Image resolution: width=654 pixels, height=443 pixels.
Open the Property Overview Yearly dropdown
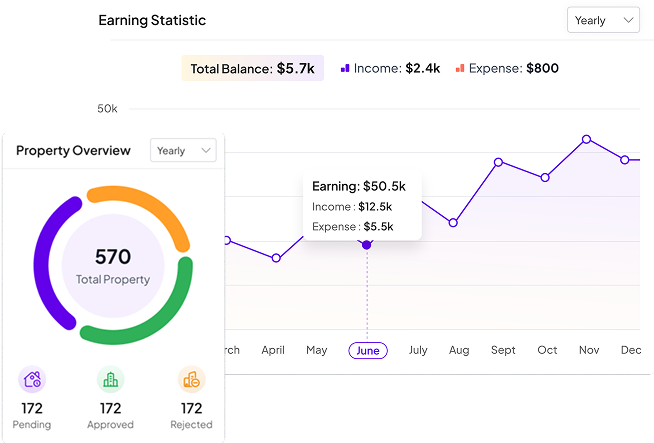click(183, 150)
